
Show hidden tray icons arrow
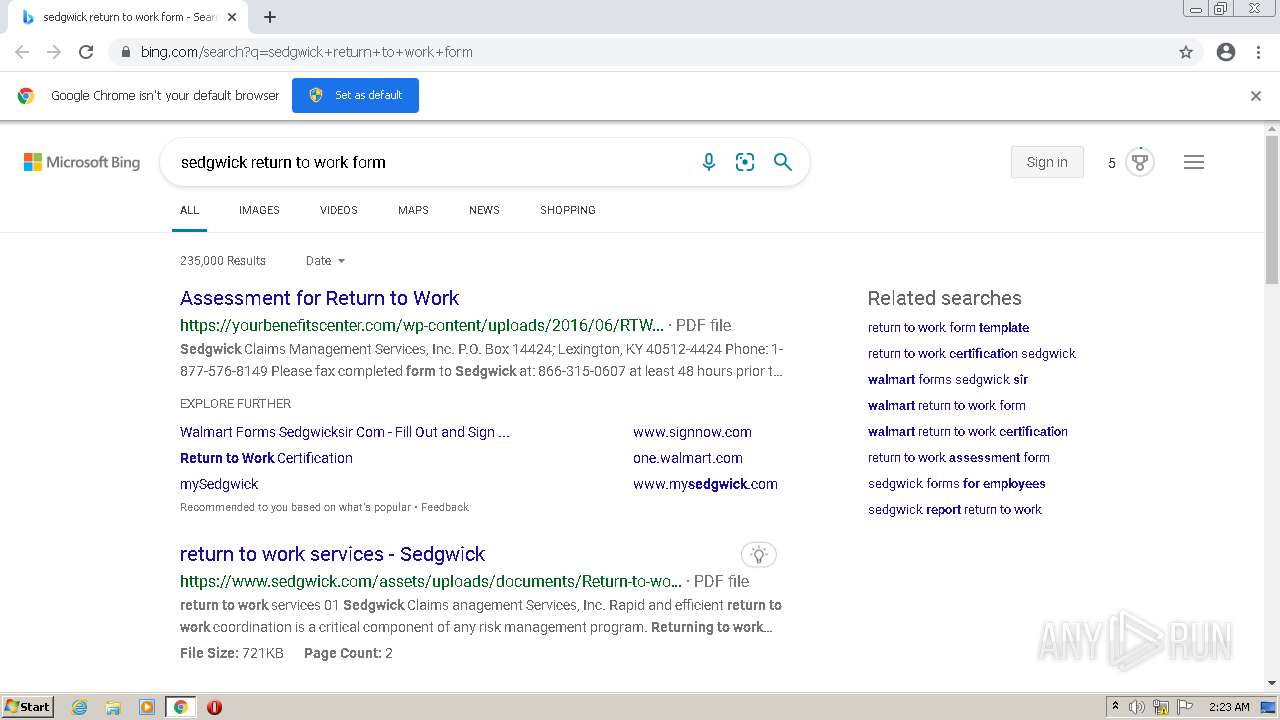1115,707
